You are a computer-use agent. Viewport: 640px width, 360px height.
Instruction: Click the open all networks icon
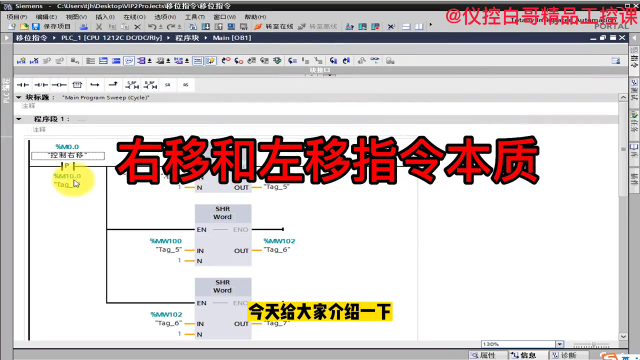[x=103, y=61]
